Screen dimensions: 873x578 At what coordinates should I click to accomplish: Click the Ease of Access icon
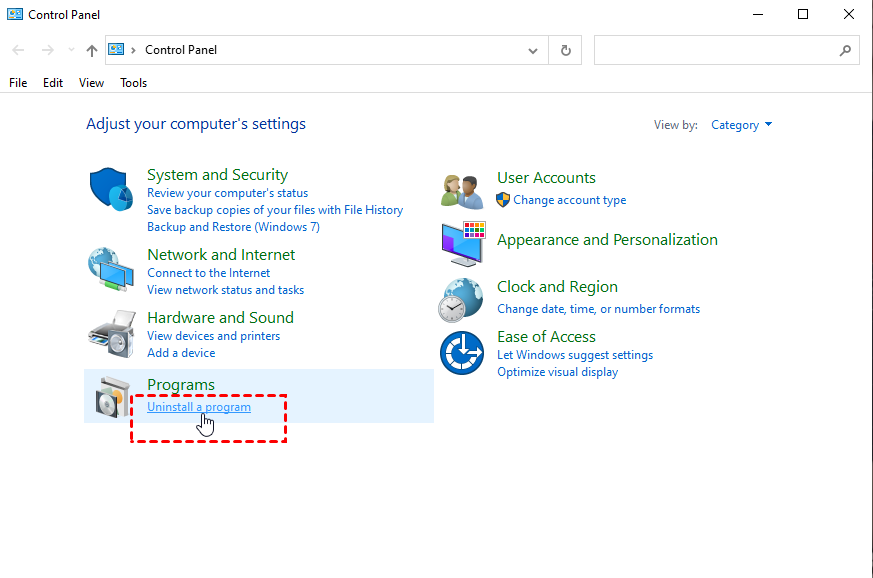pos(462,353)
